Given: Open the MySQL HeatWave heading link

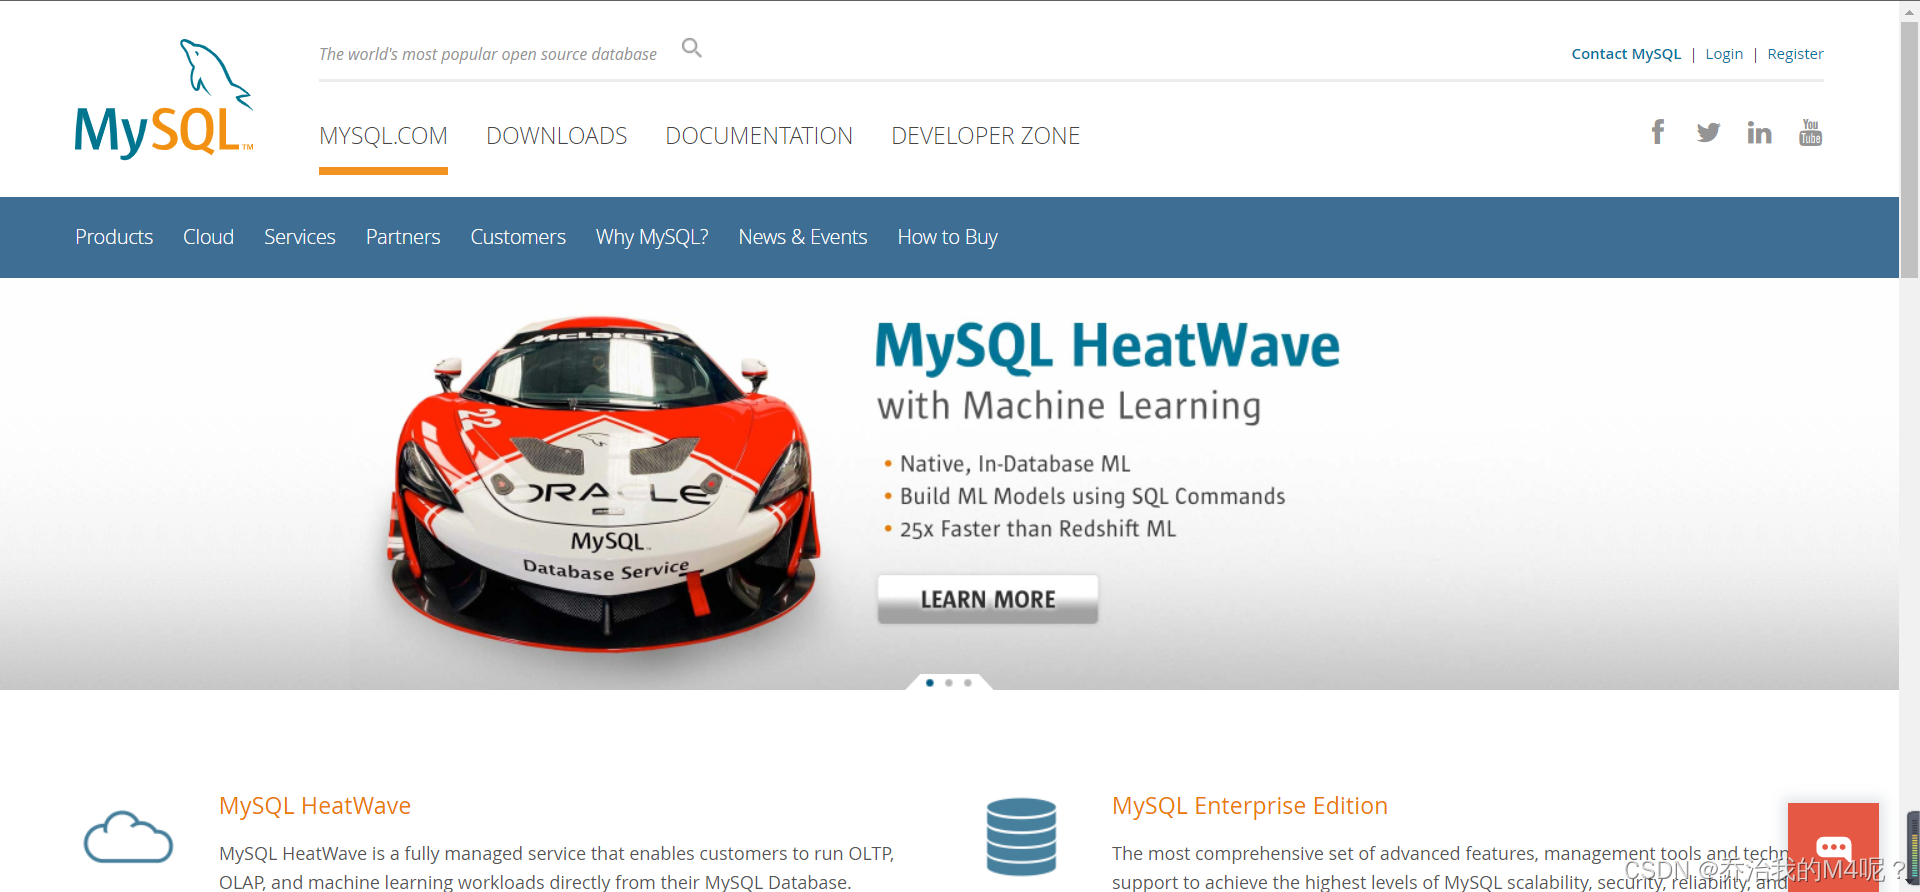Looking at the screenshot, I should tap(315, 806).
